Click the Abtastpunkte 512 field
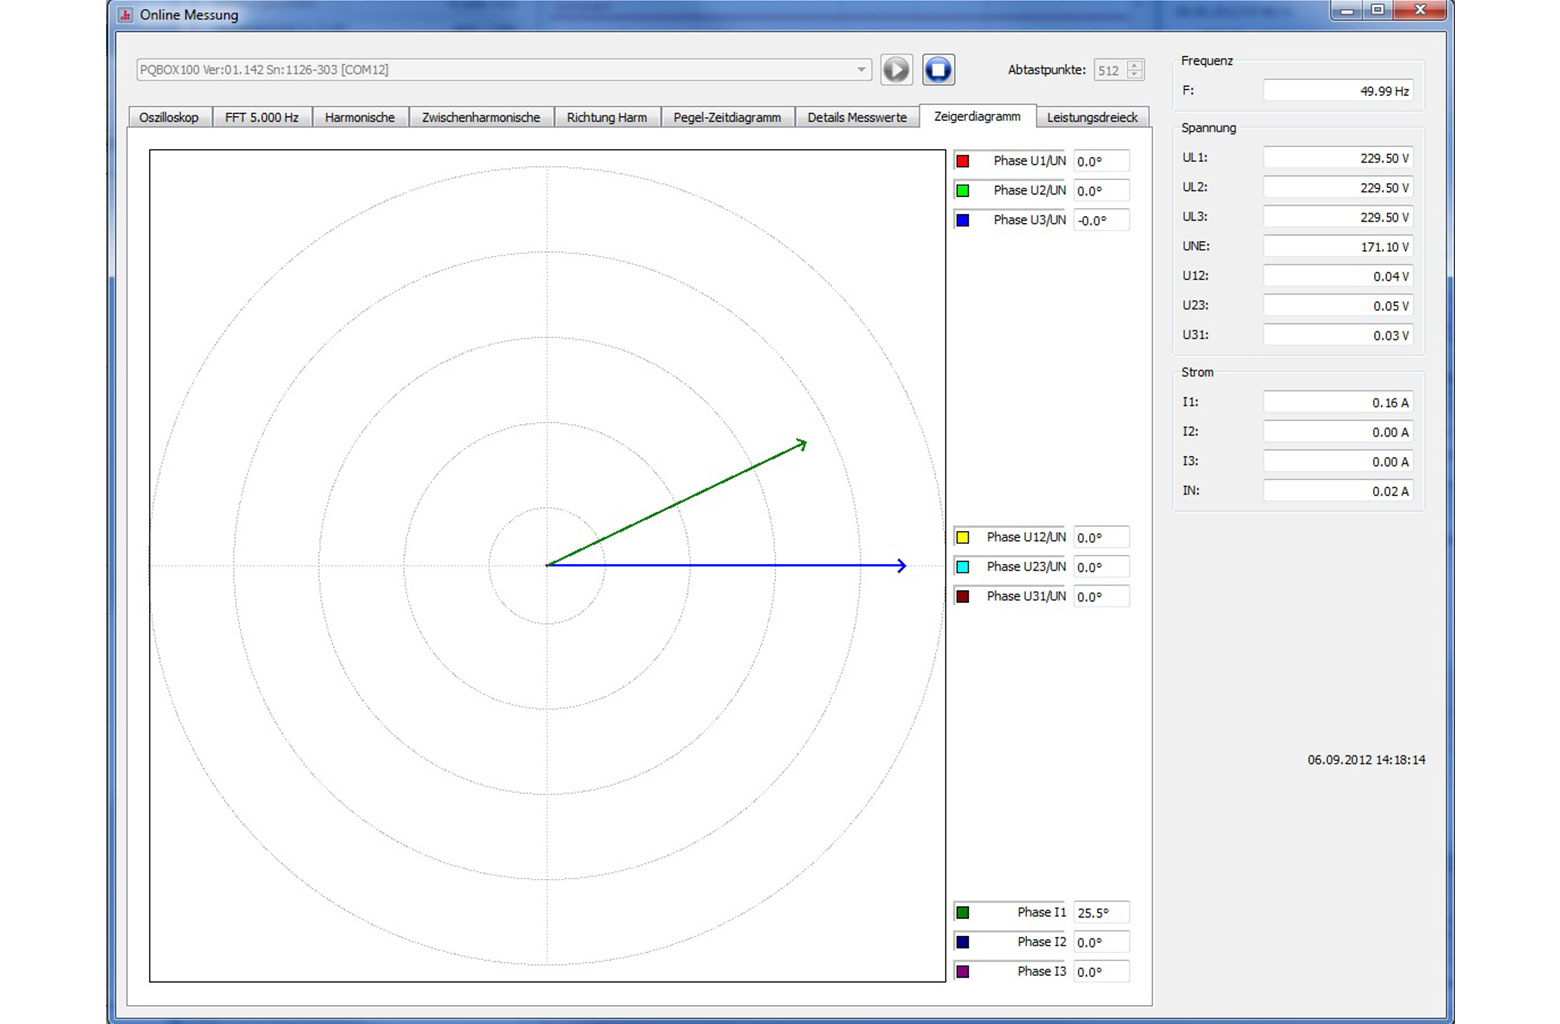Screen dimensions: 1560x1024 1110,70
